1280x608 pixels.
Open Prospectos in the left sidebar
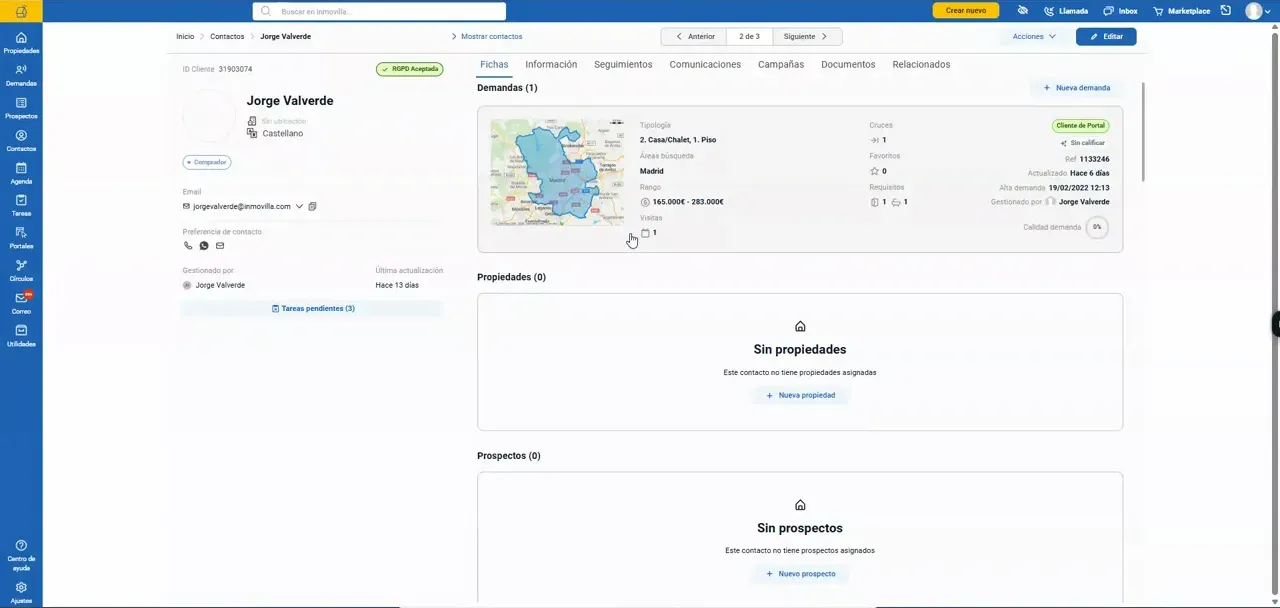click(21, 108)
